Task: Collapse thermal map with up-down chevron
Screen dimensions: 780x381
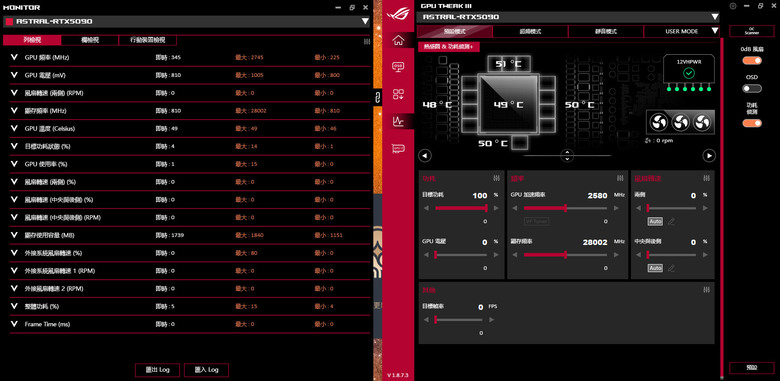Action: [567, 155]
